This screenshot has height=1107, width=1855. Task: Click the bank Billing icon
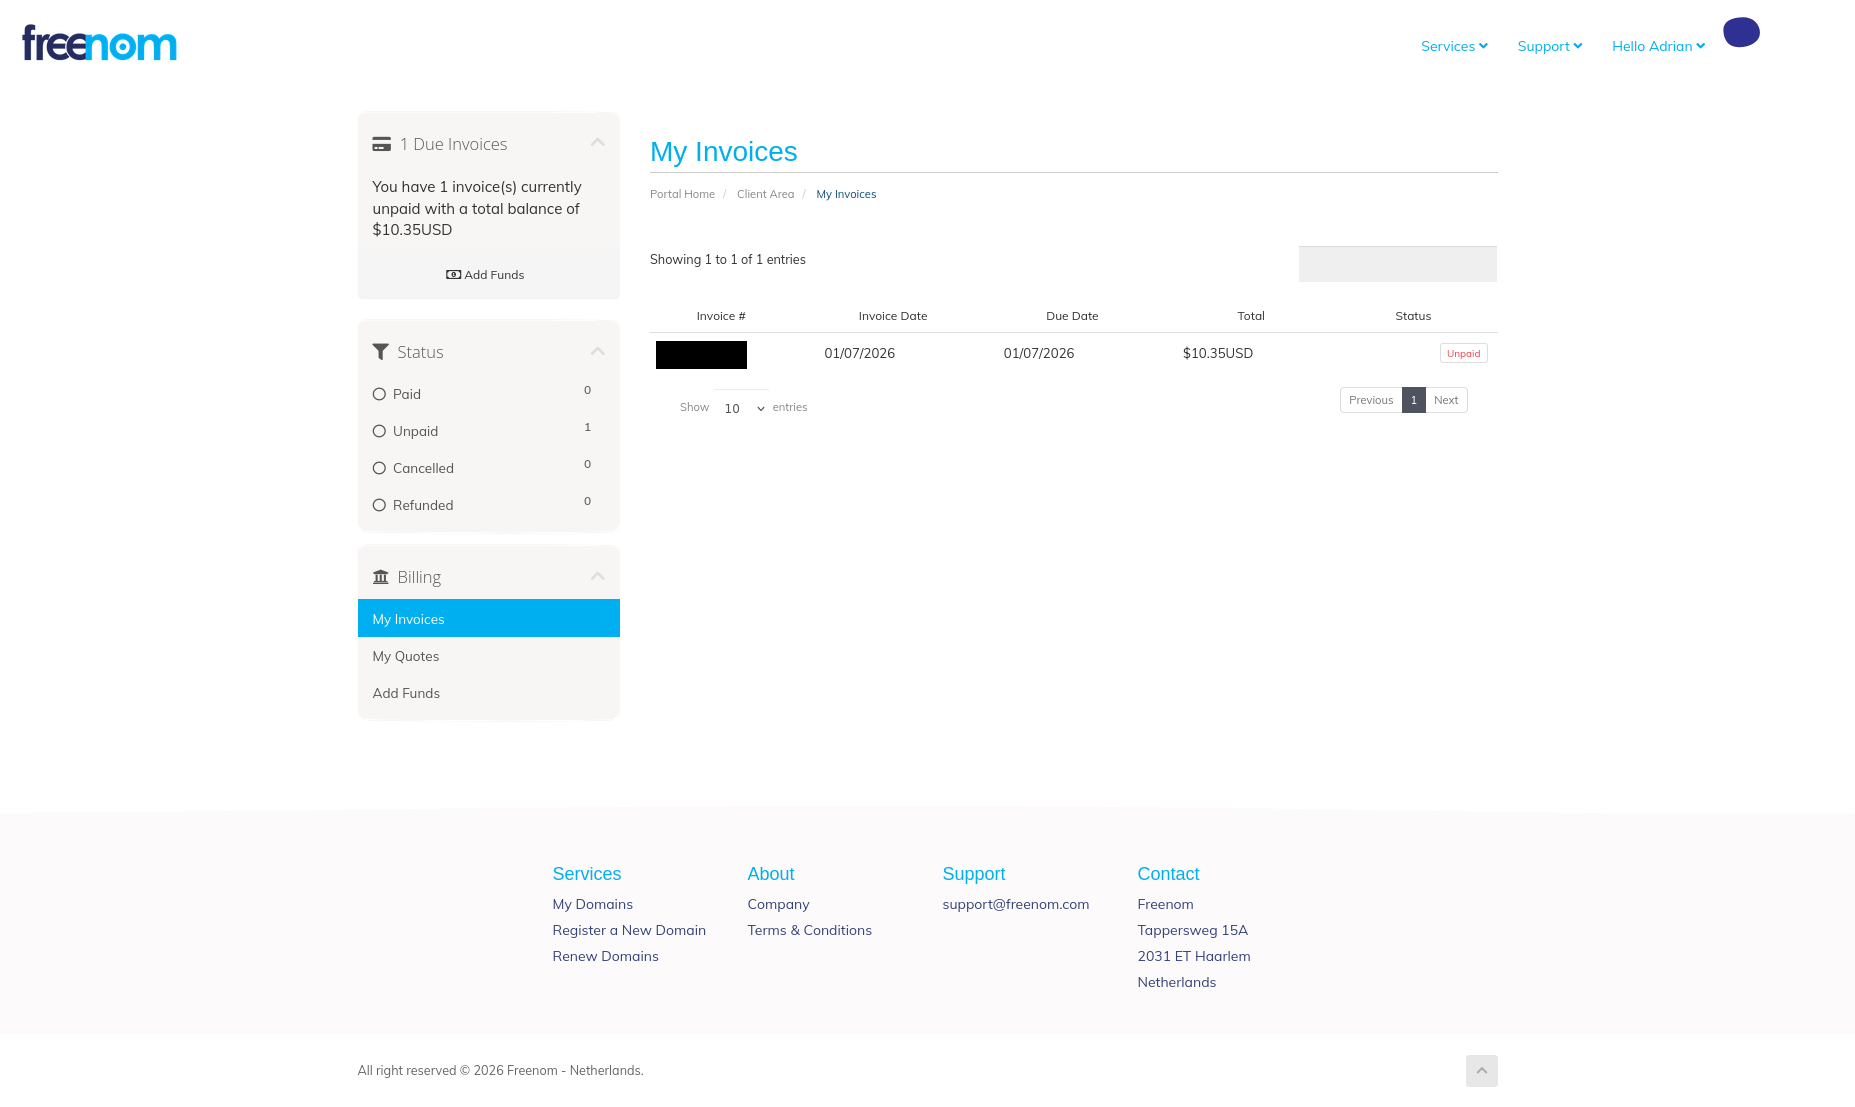point(380,577)
